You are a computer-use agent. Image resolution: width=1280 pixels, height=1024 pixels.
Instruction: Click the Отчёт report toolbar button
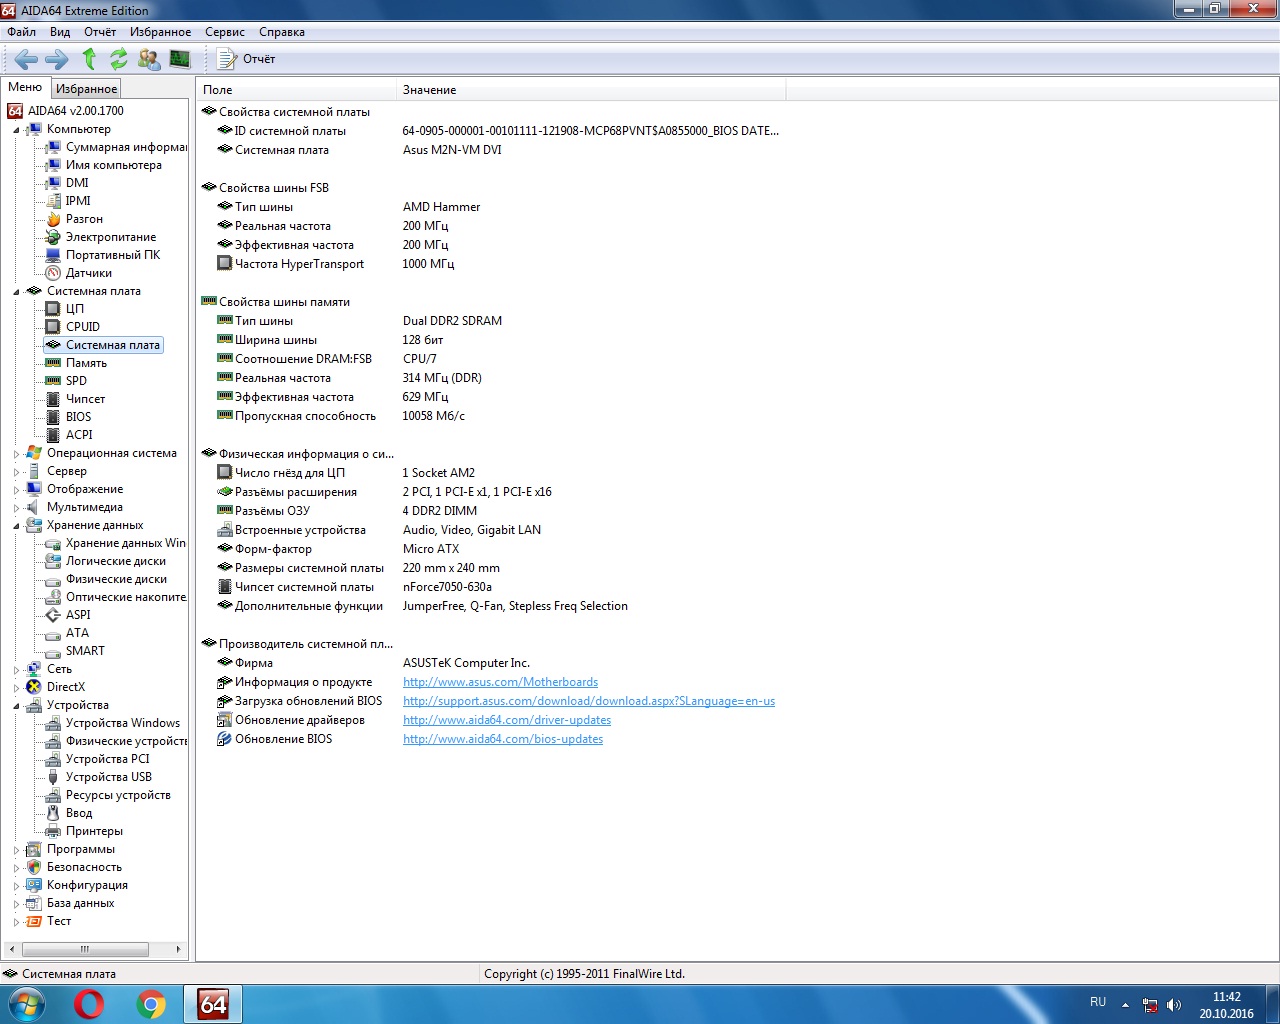246,59
